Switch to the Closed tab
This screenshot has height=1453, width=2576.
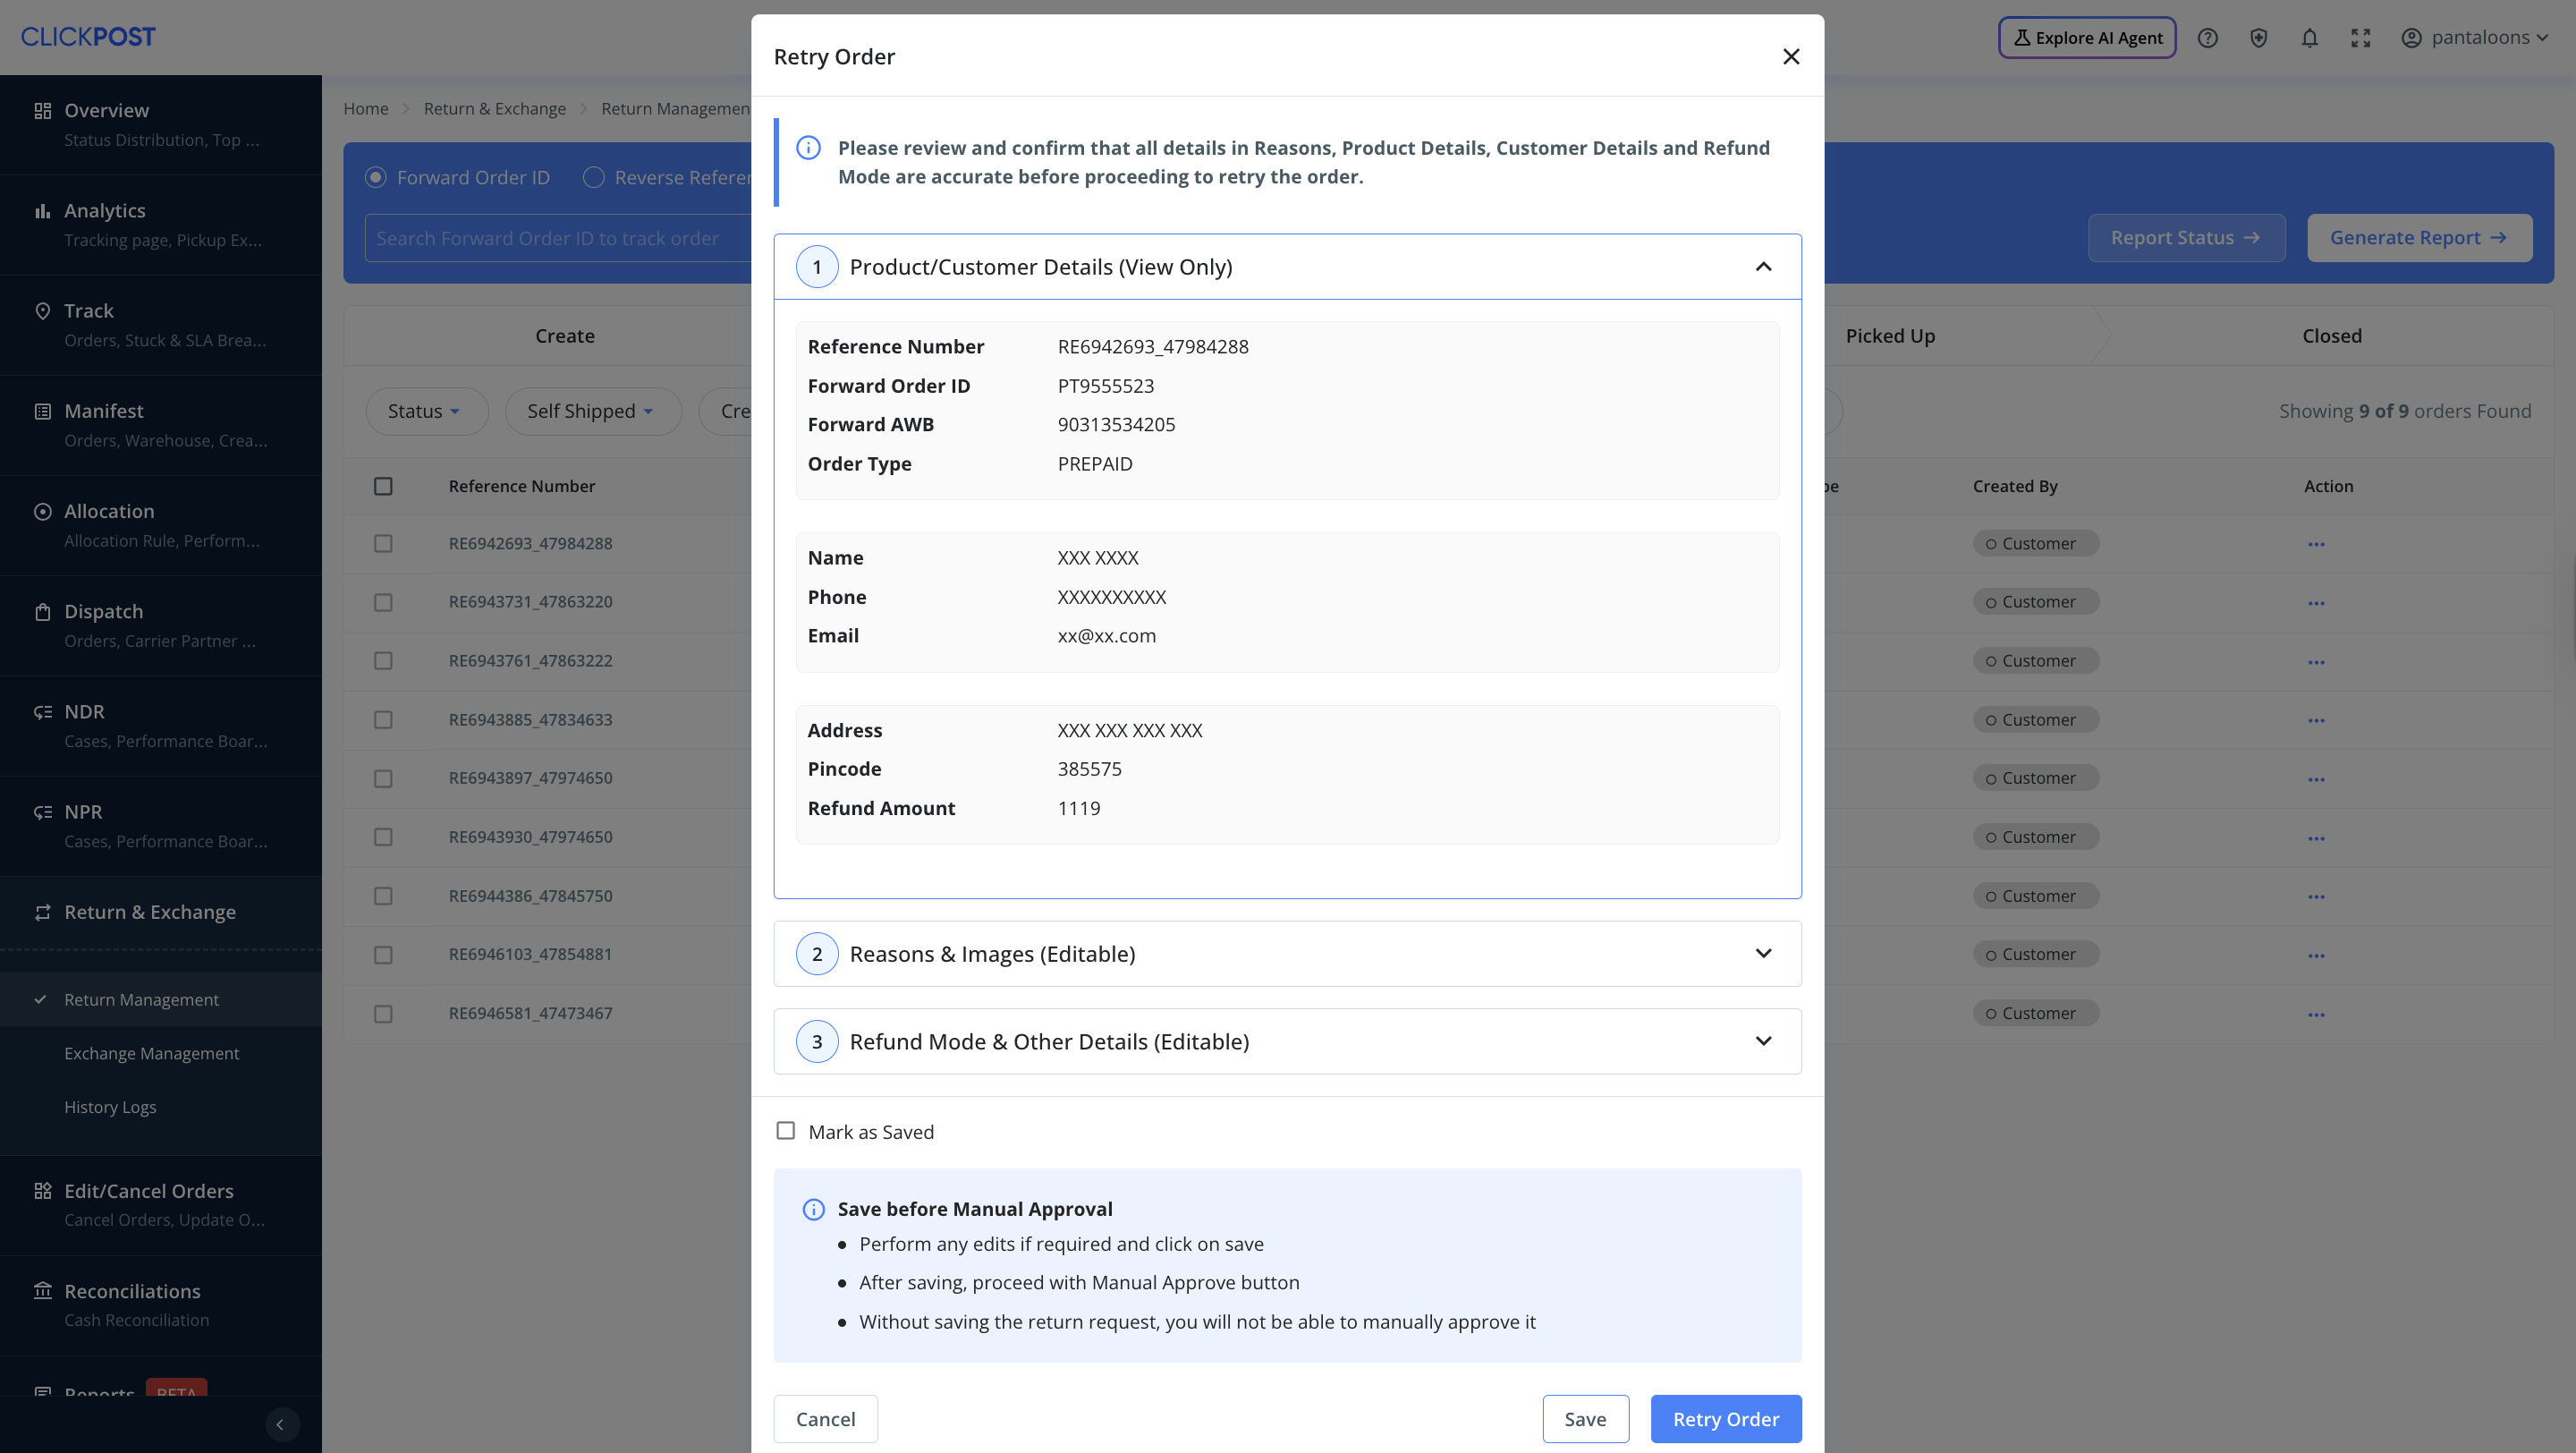click(x=2331, y=336)
